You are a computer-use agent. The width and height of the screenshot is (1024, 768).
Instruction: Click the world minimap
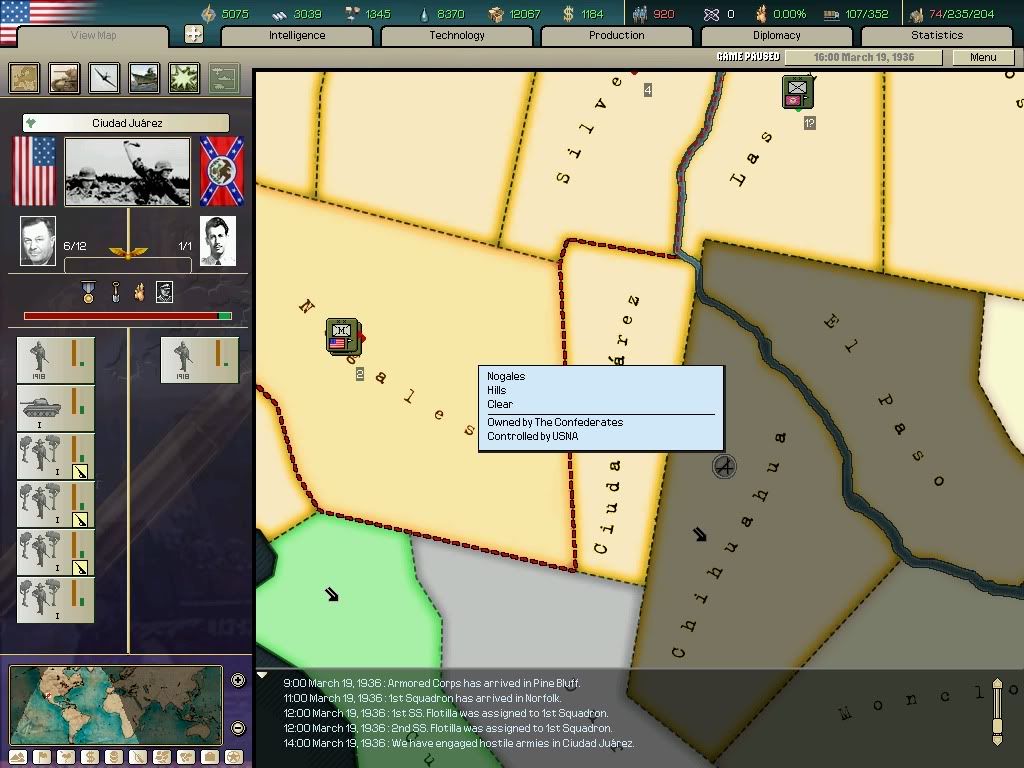pos(116,705)
